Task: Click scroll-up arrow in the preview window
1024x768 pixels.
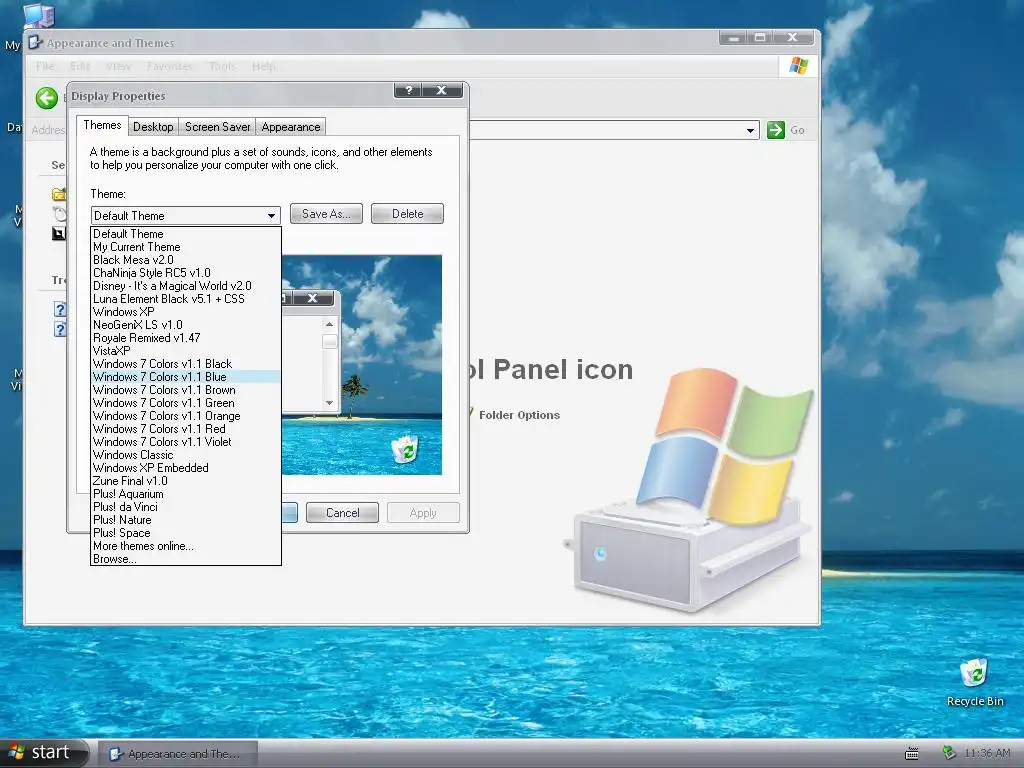Action: click(x=329, y=325)
